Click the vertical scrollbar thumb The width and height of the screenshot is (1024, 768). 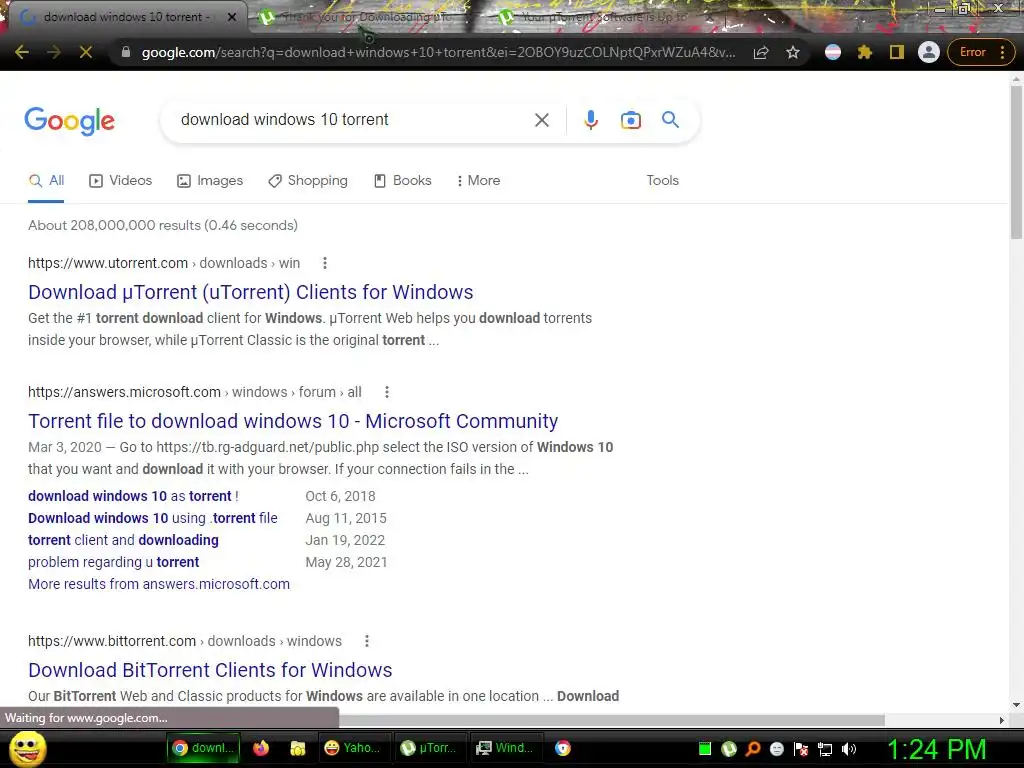click(x=1016, y=161)
